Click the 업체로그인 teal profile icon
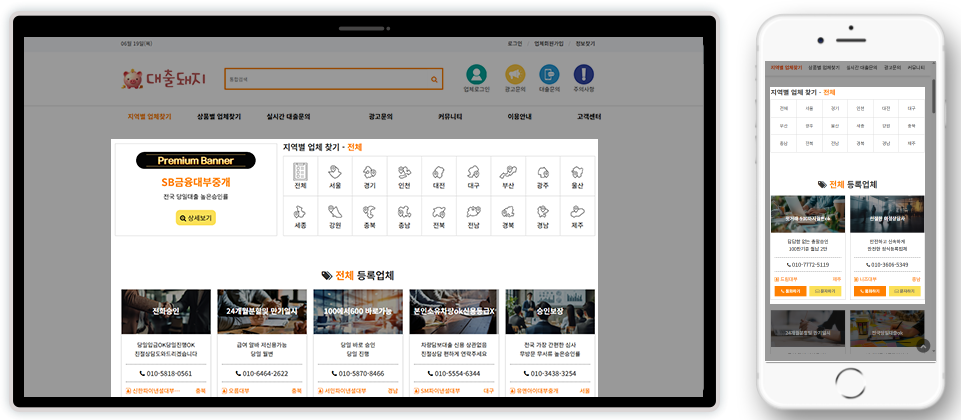This screenshot has width=961, height=420. coord(476,75)
